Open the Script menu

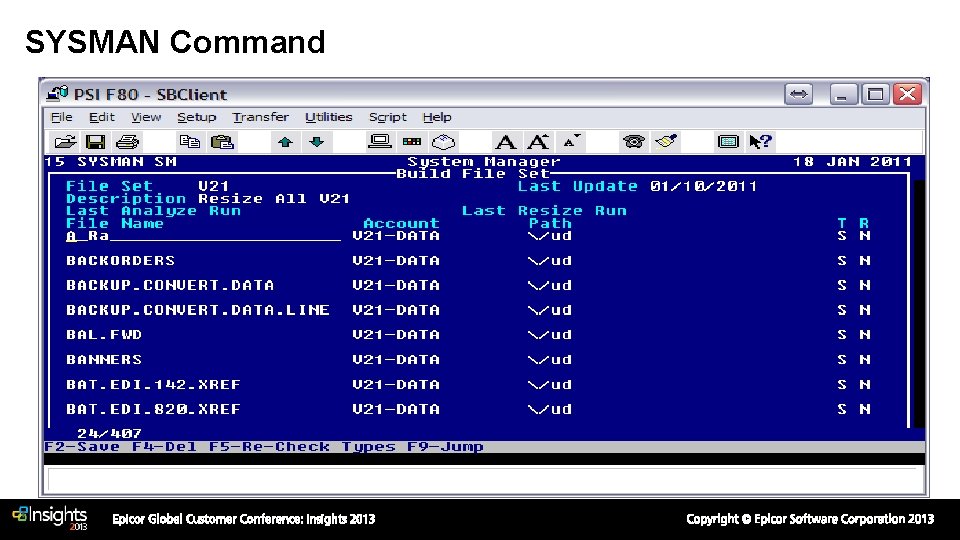pyautogui.click(x=388, y=117)
